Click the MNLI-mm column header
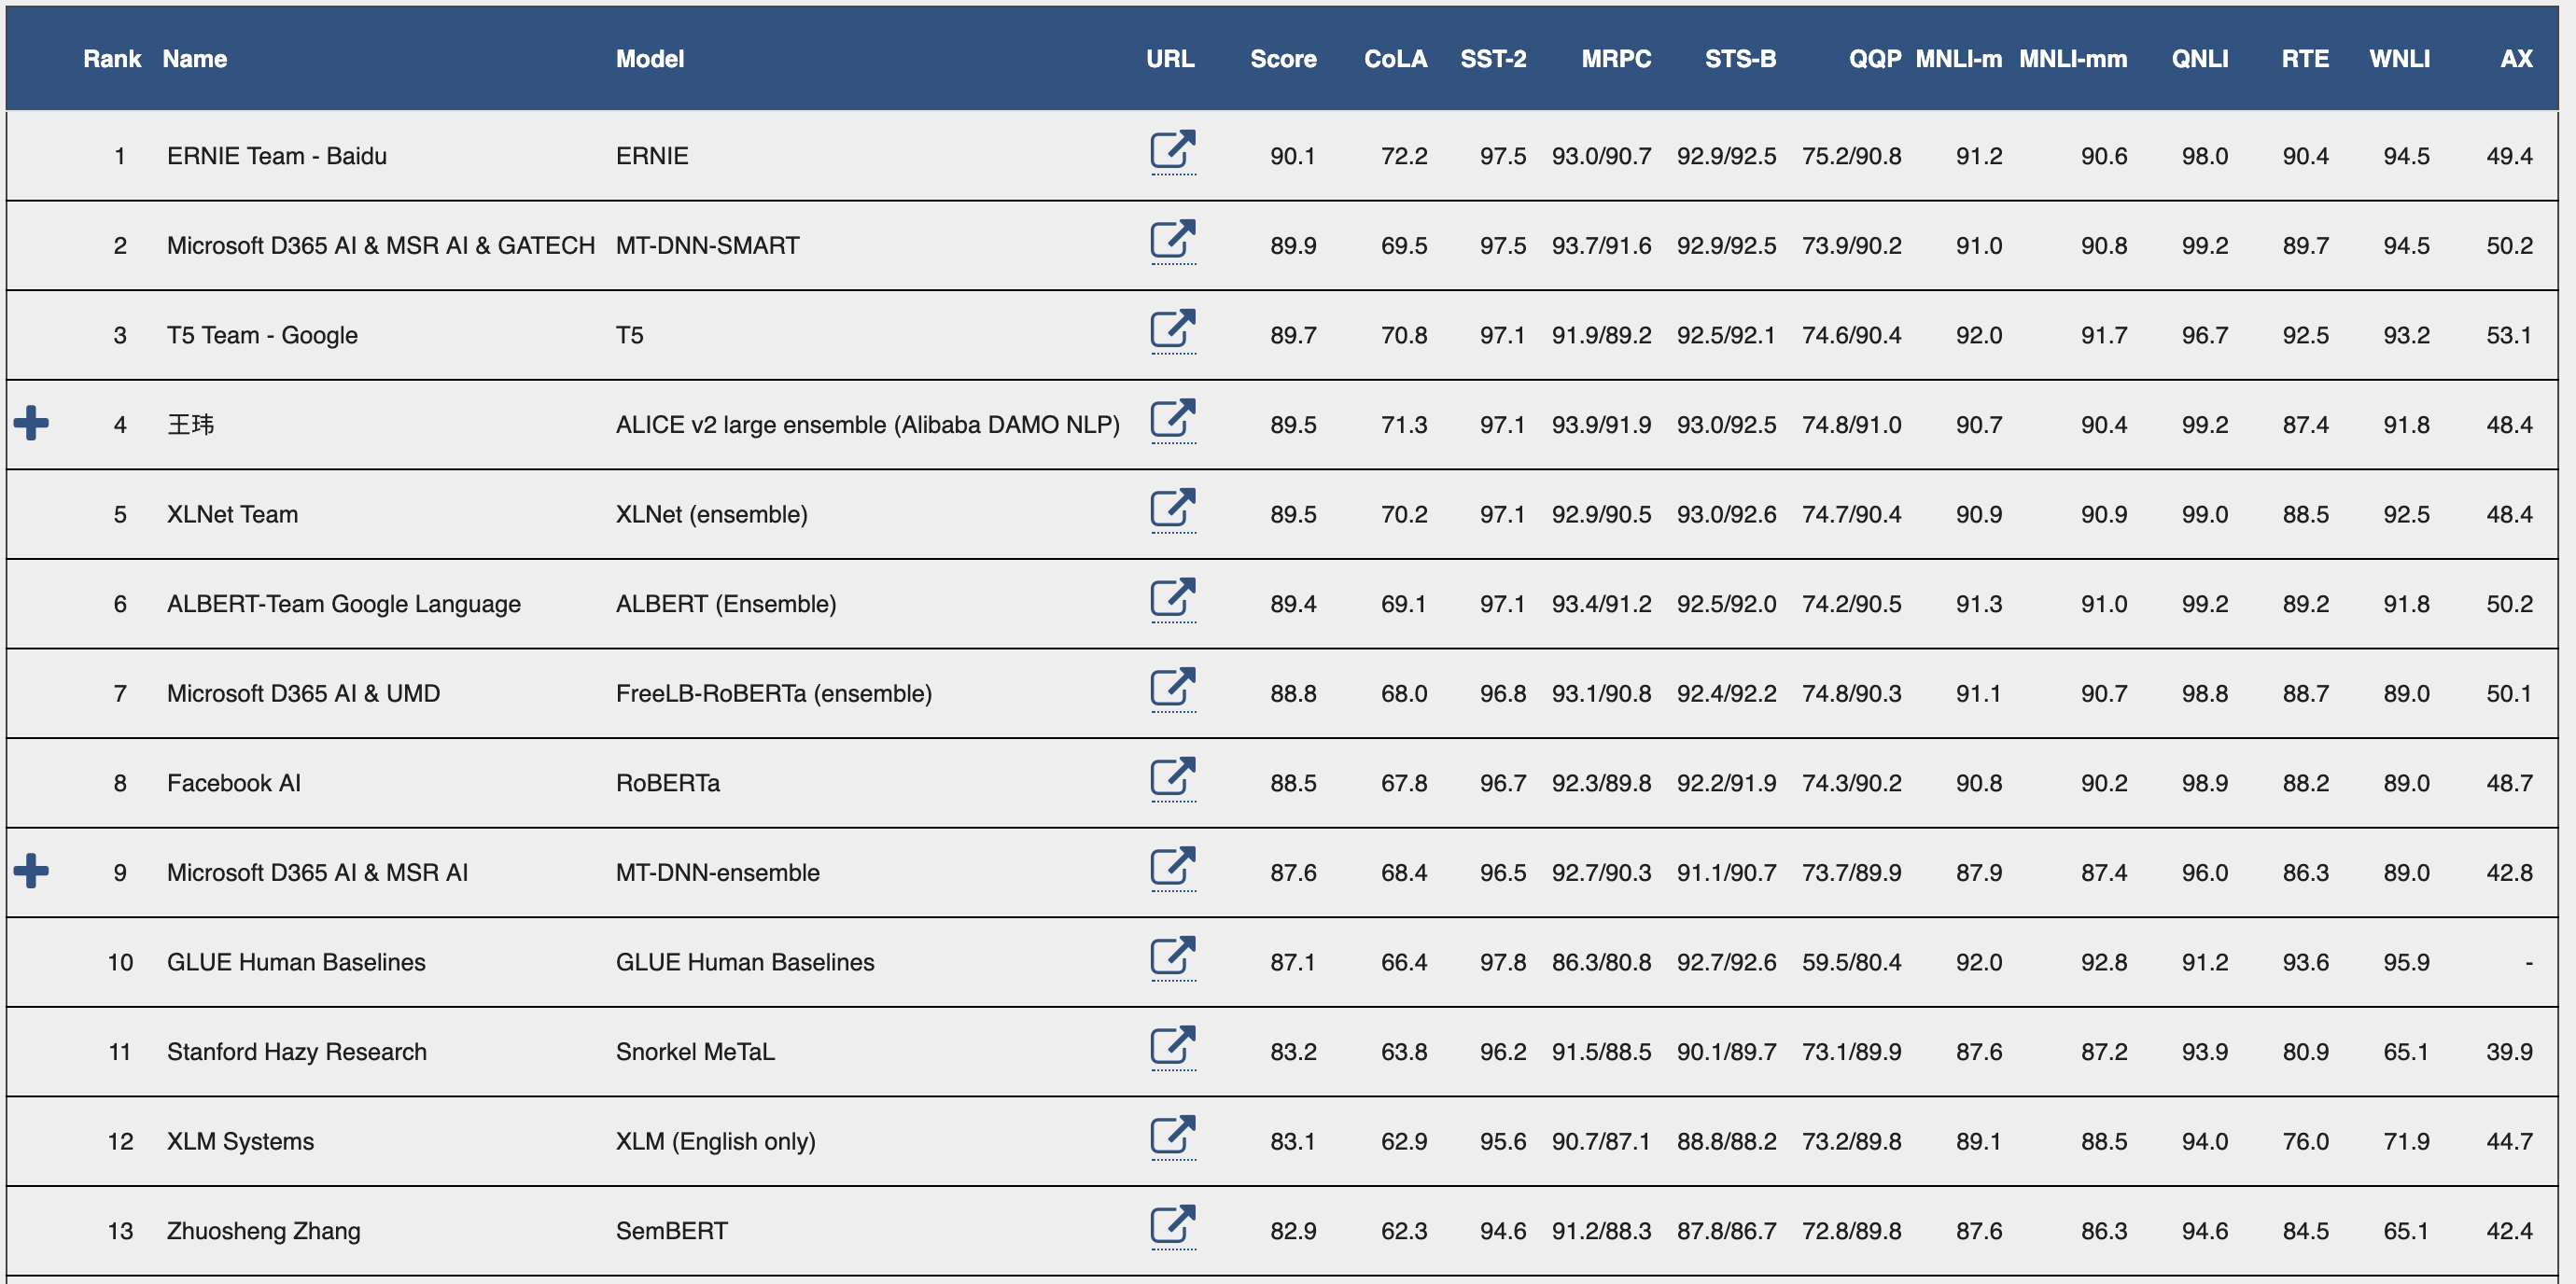2576x1284 pixels. (2072, 59)
